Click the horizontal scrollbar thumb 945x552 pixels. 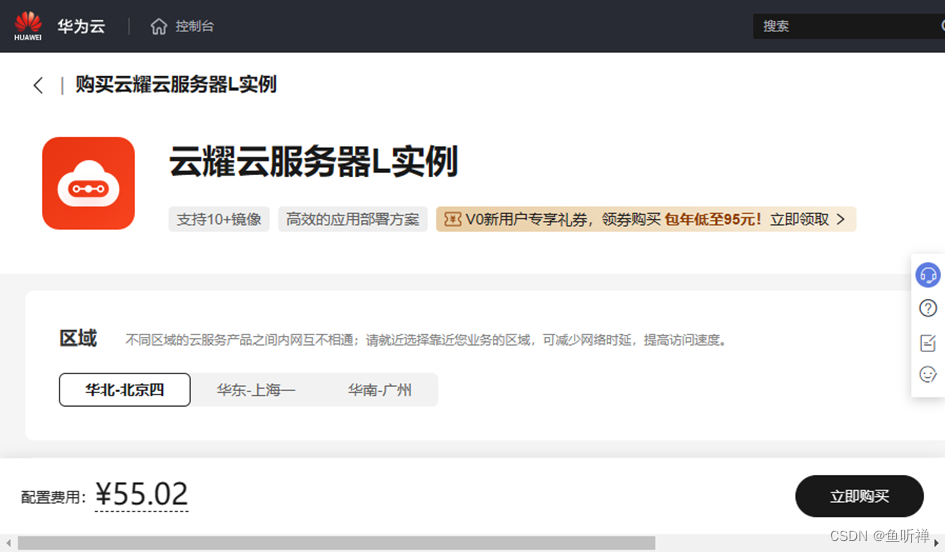tap(336, 543)
